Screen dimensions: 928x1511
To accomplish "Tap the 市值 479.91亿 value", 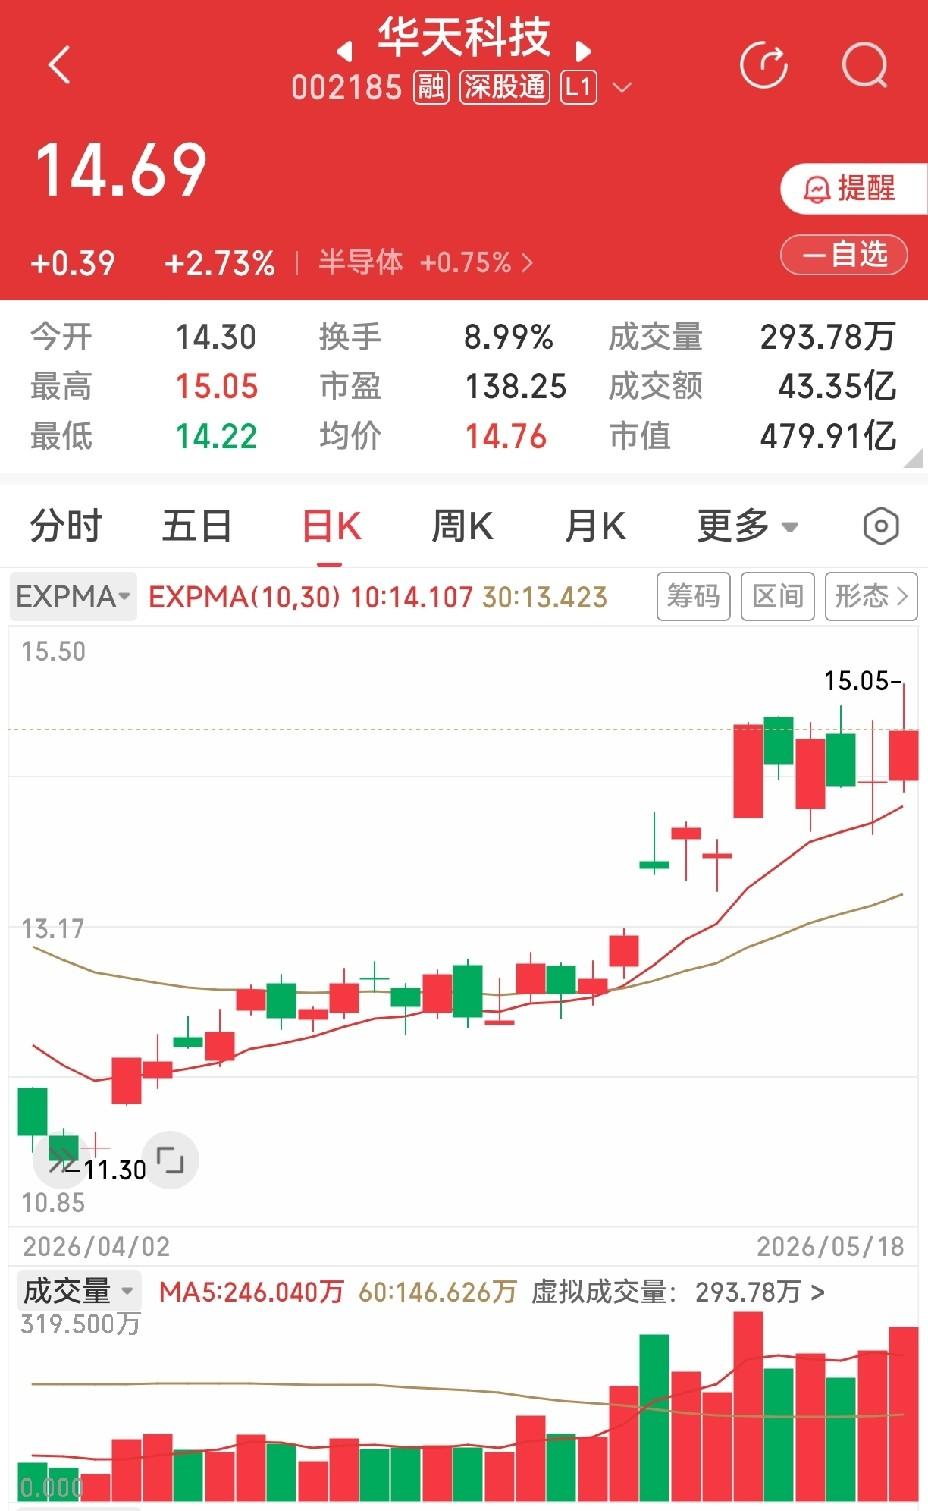I will pyautogui.click(x=827, y=436).
